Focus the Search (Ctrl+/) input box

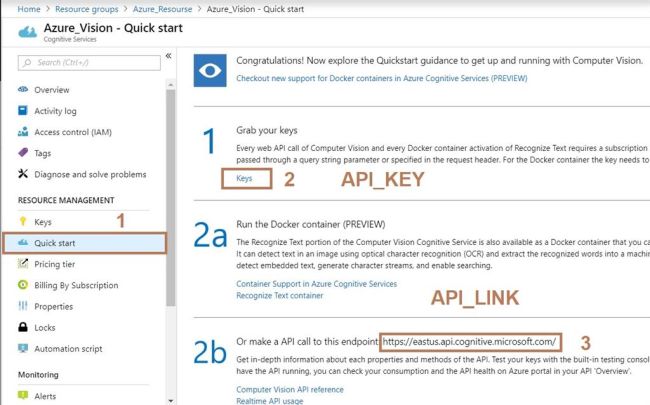tap(89, 63)
